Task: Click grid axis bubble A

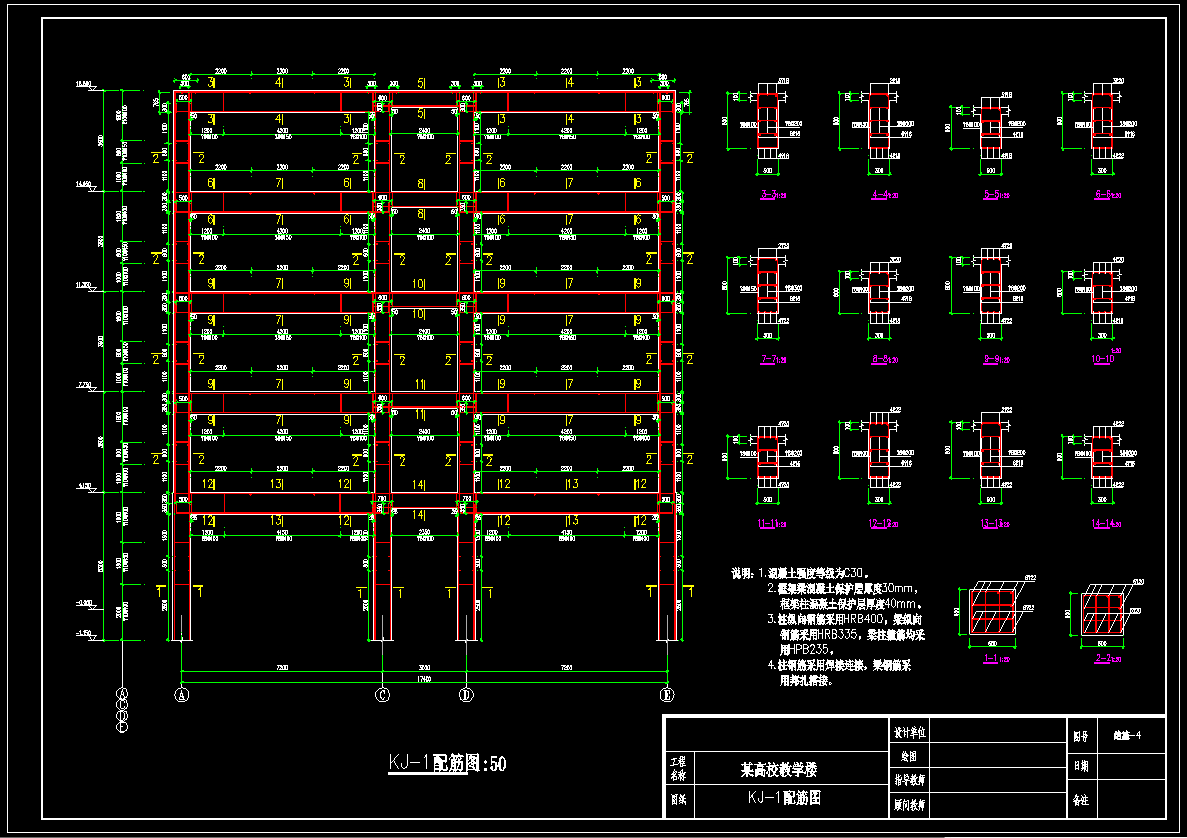Action: (x=182, y=694)
